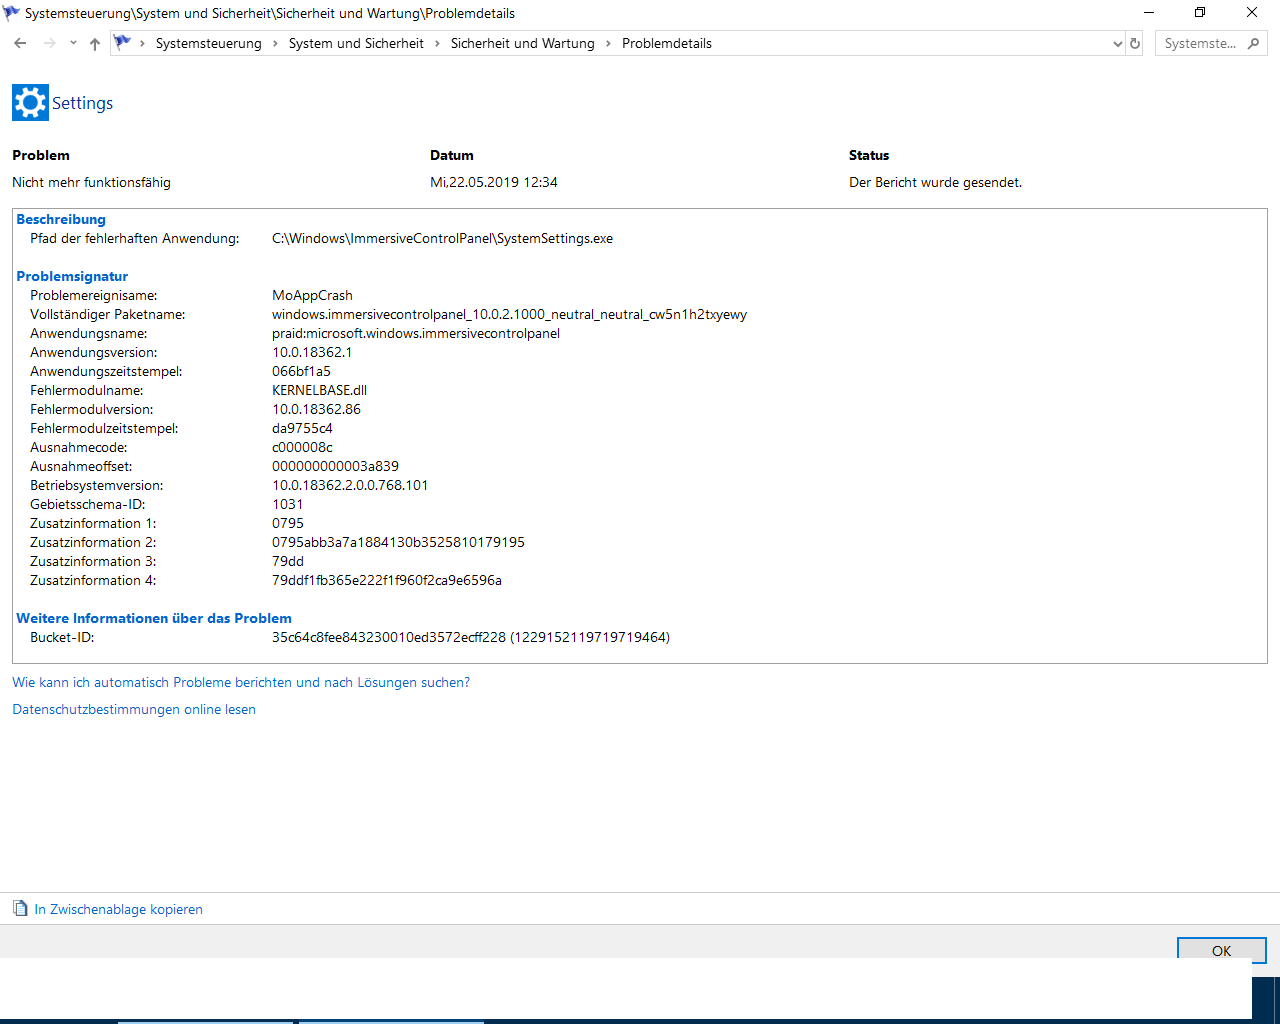Select MoAppCrash event name value
Viewport: 1280px width, 1024px height.
[312, 295]
